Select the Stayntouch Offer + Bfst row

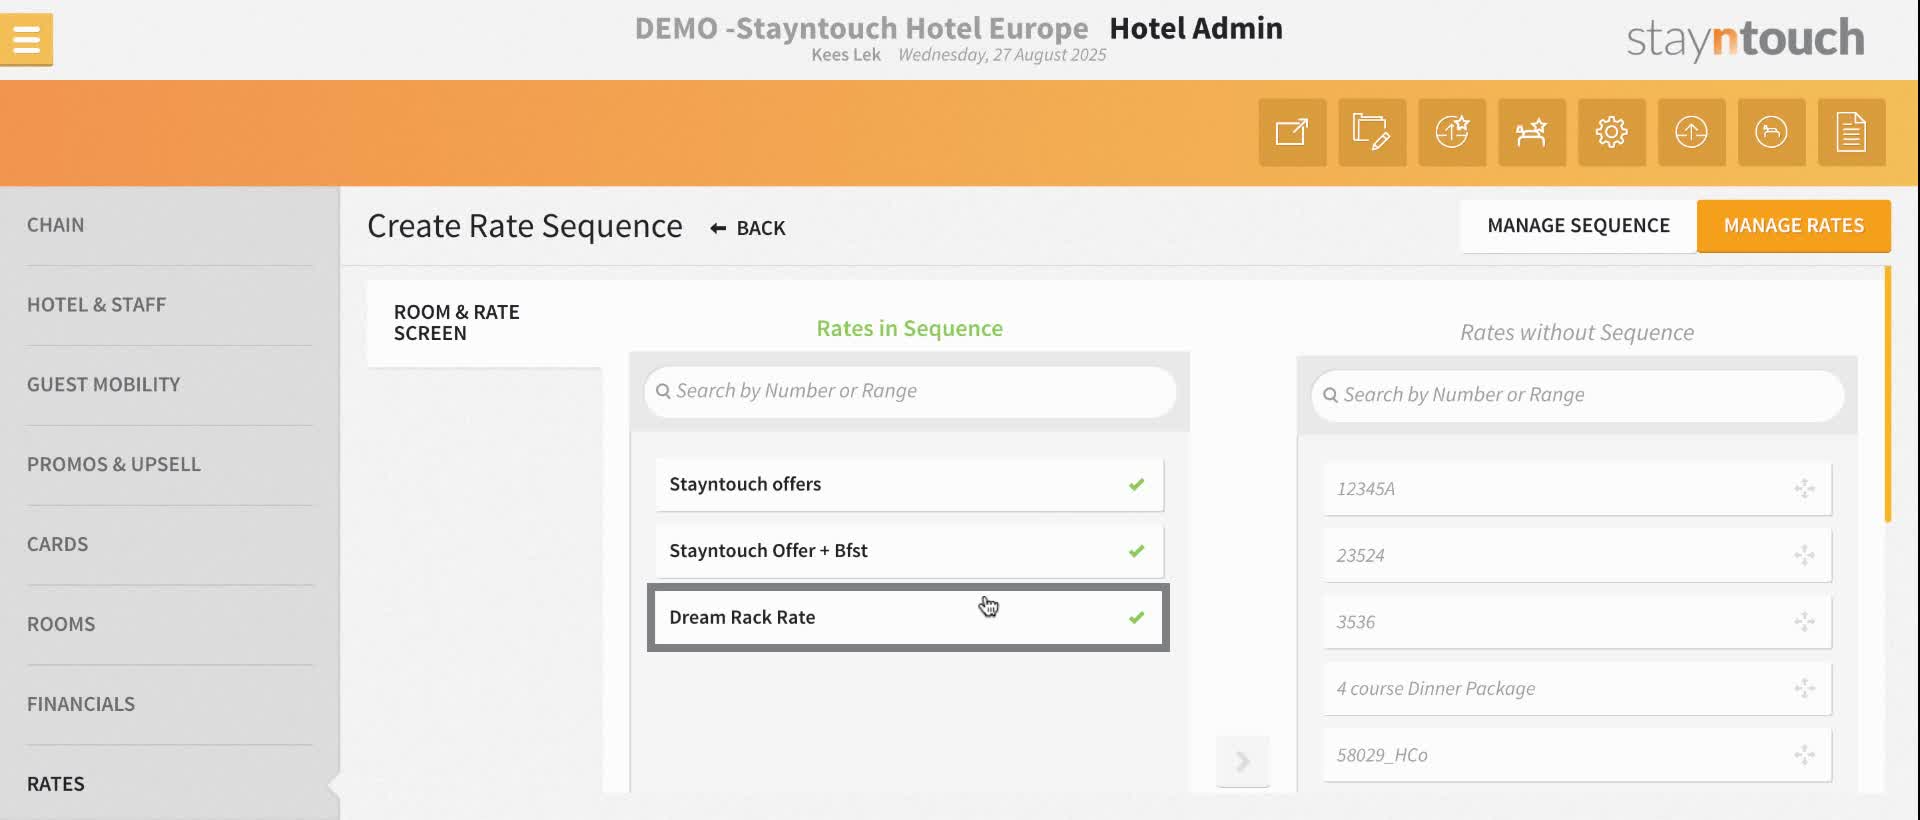point(909,551)
